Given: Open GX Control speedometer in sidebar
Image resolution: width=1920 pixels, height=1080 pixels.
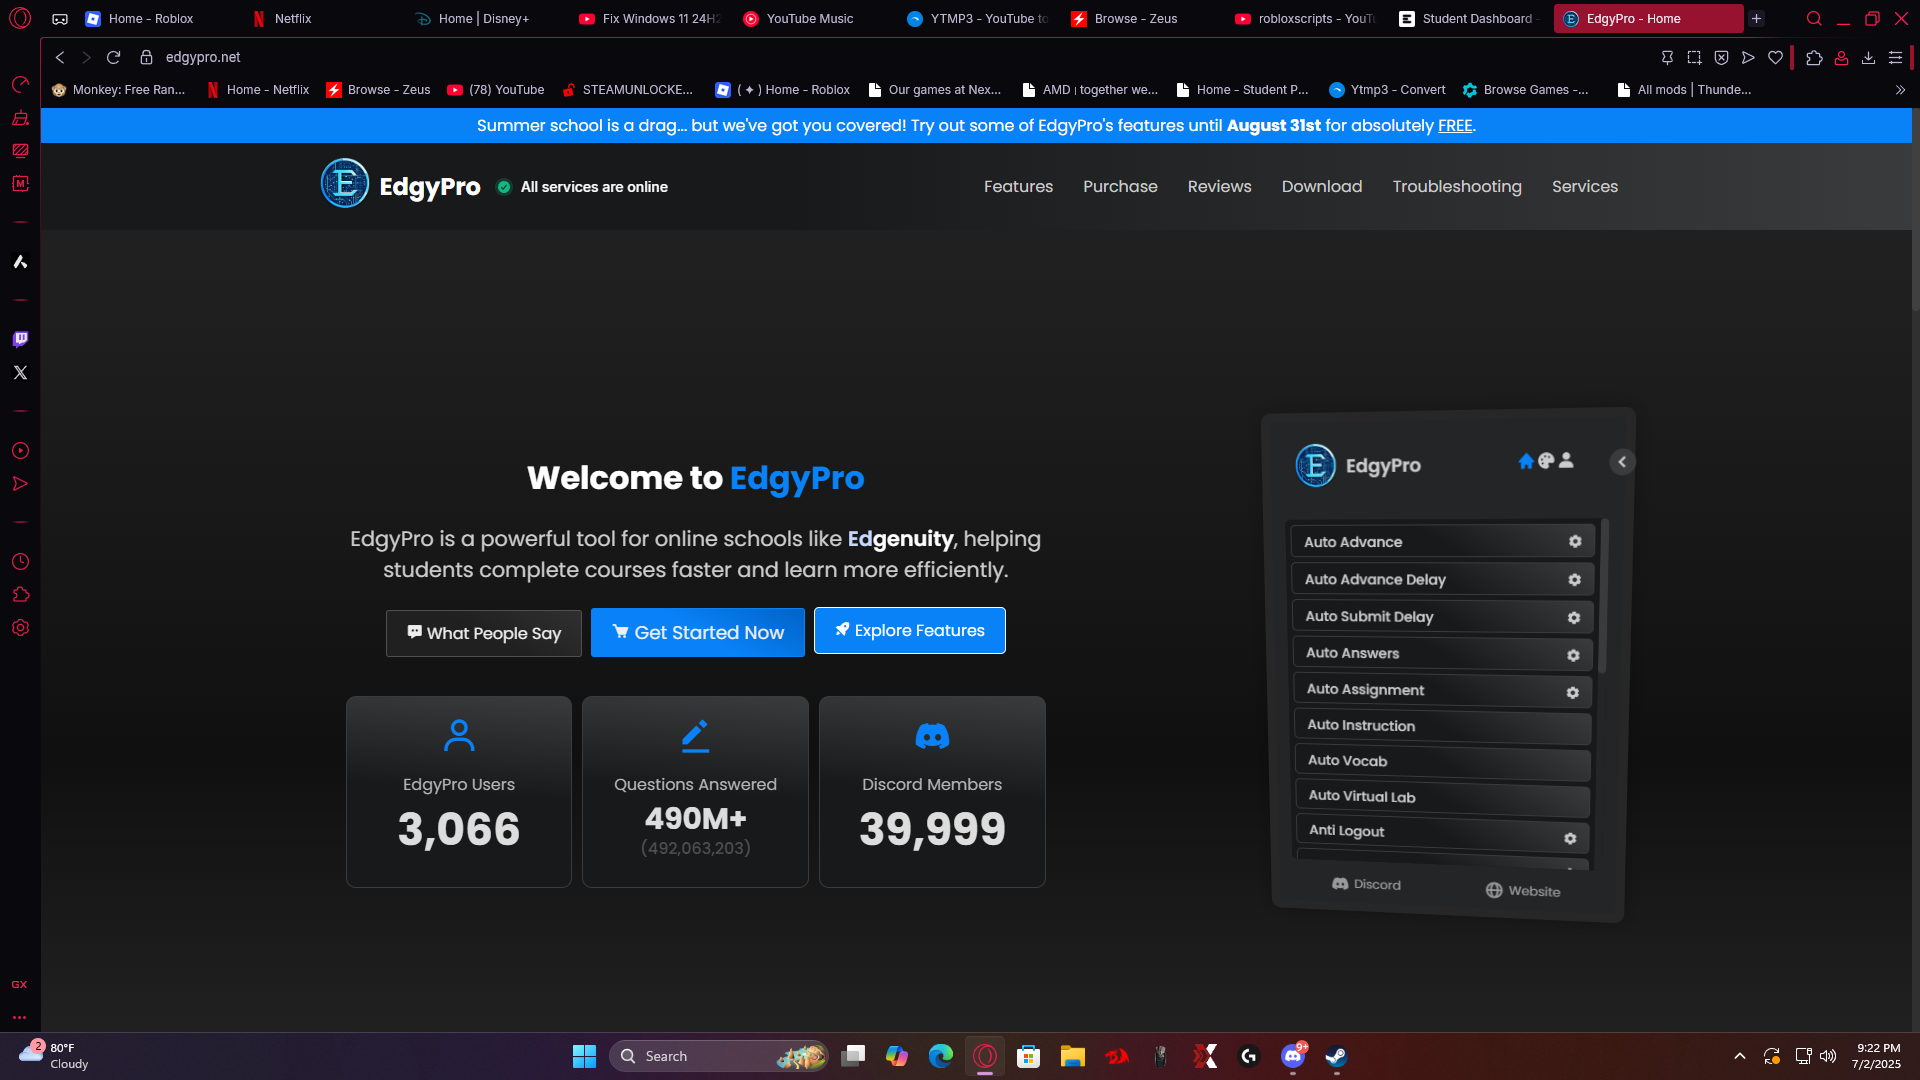Looking at the screenshot, I should click(20, 84).
